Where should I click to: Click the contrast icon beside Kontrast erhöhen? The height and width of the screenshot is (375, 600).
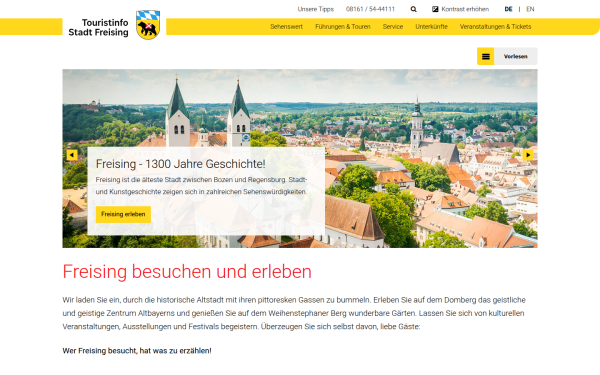(435, 9)
